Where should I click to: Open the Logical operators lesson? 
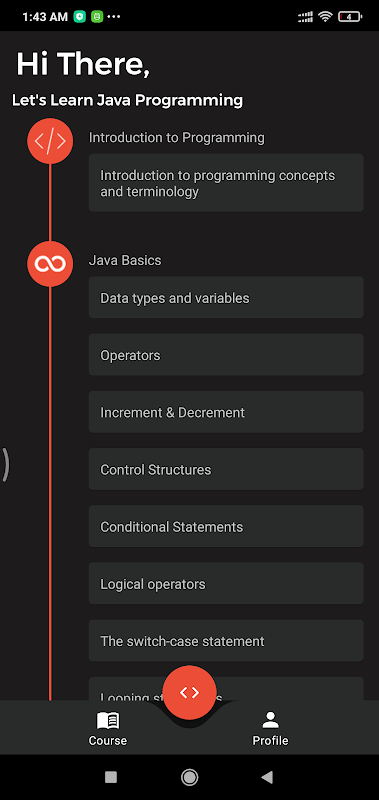tap(226, 583)
